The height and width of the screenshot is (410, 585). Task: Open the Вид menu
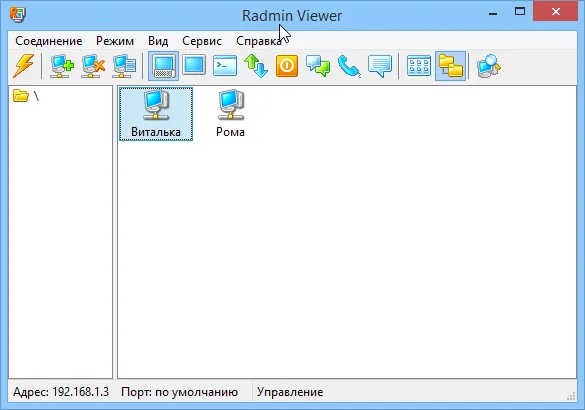(158, 41)
